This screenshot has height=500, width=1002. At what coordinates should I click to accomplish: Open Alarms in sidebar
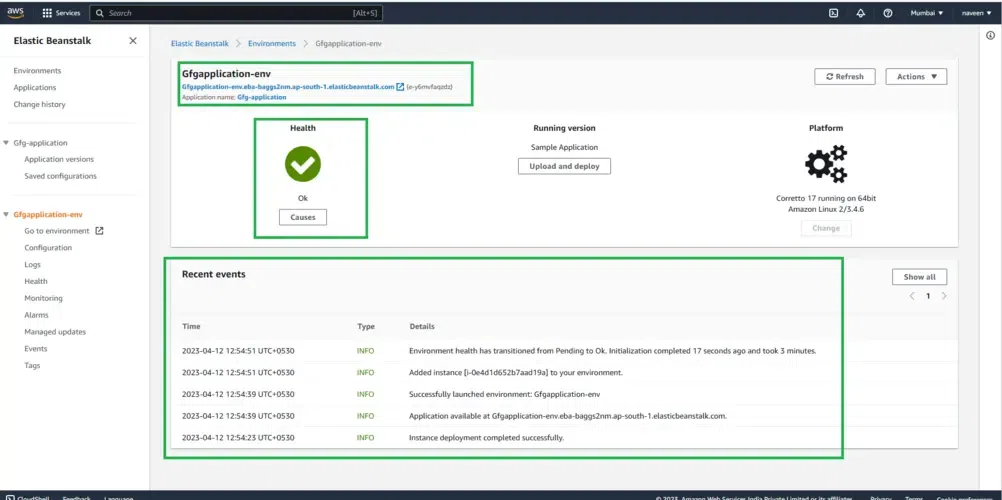pos(36,315)
